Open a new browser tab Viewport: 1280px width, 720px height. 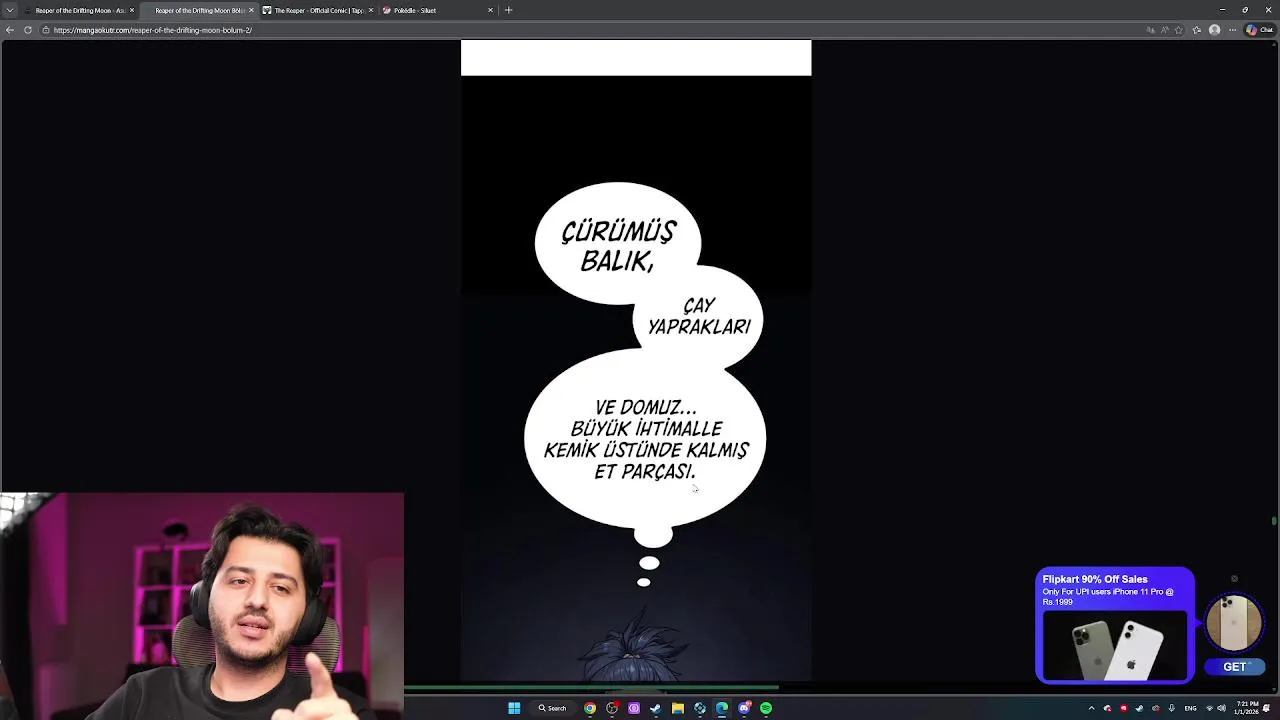(x=508, y=10)
